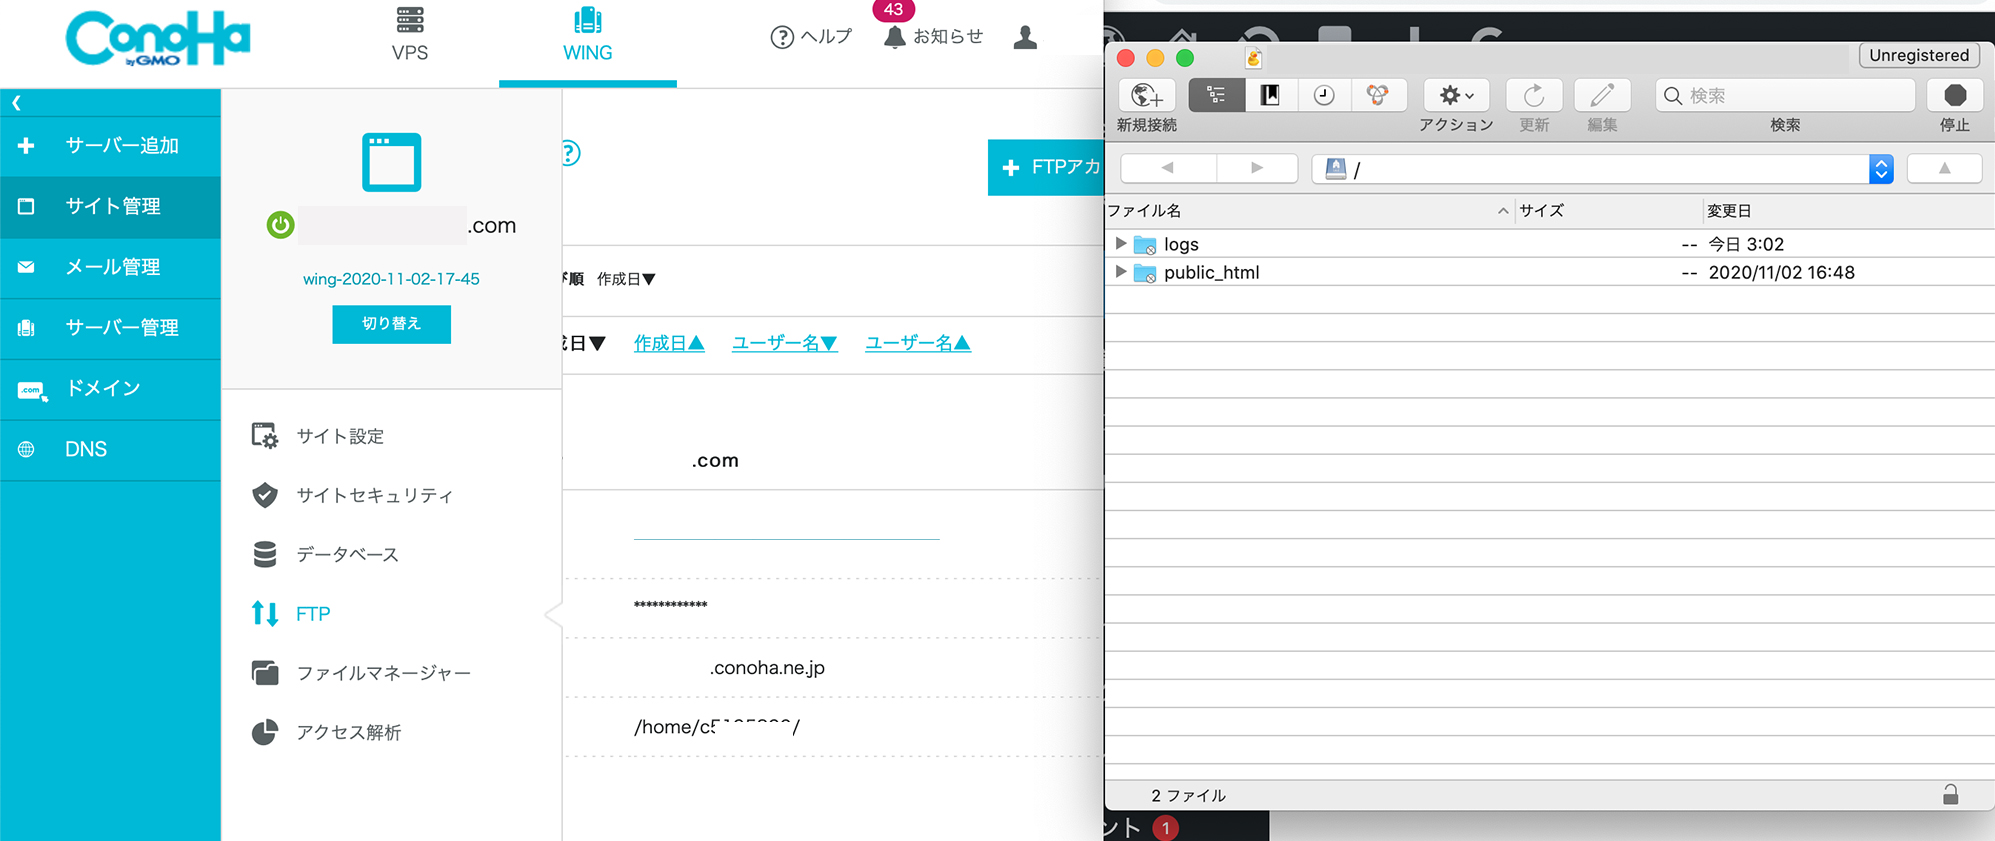Screen dimensions: 1995x841
Task: Click the 検索 search field in Cyberduck
Action: coord(1785,95)
